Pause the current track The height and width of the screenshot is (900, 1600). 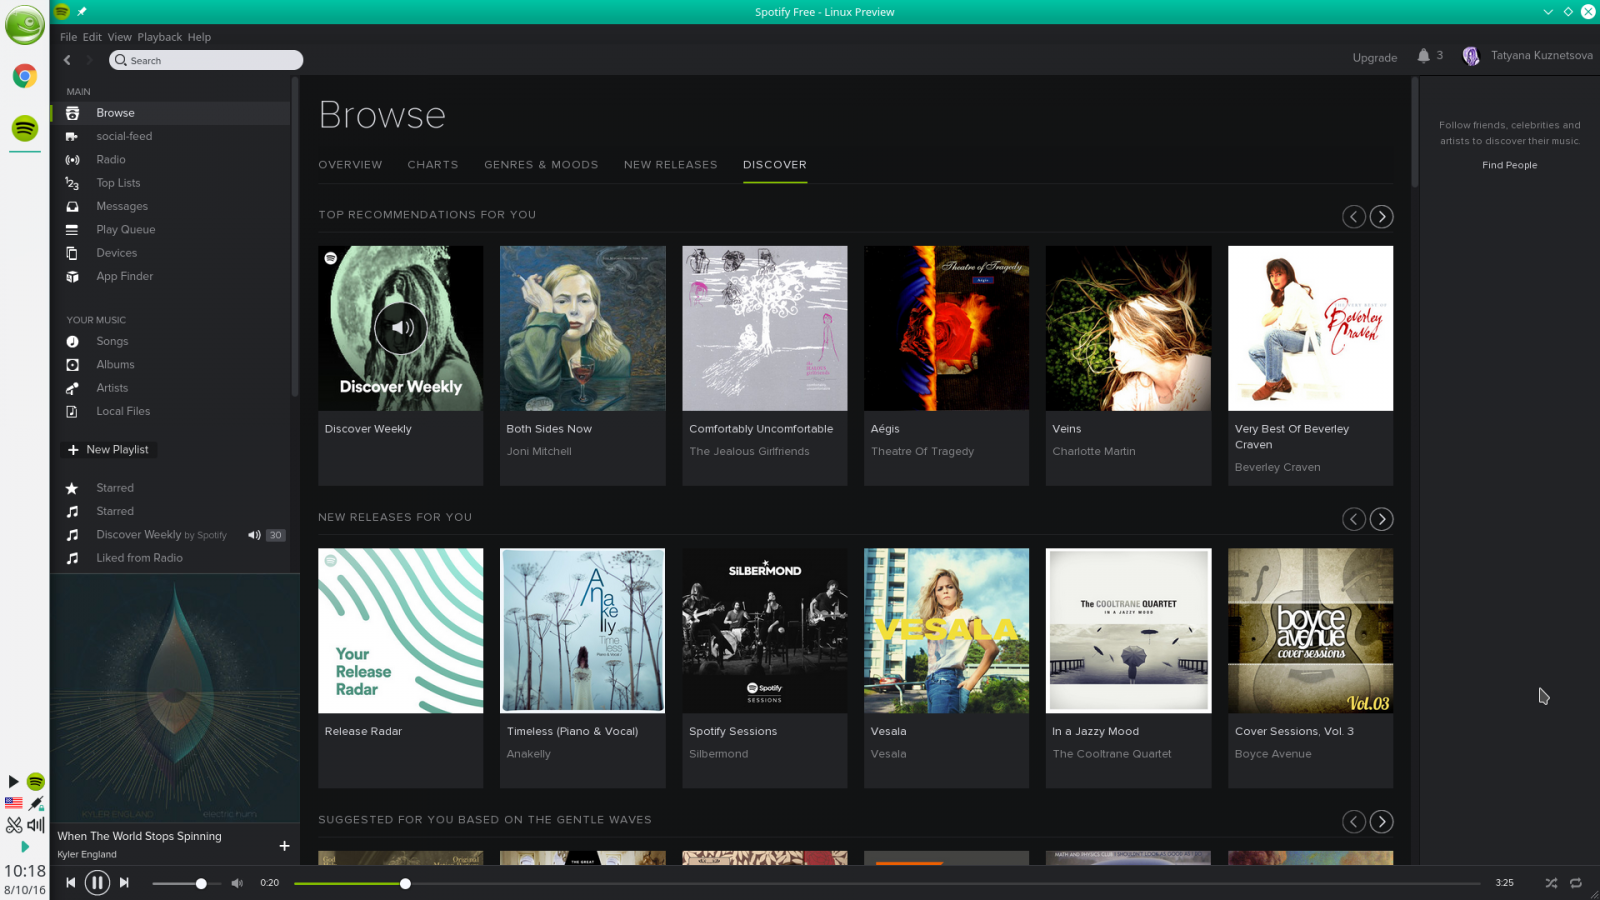coord(97,883)
